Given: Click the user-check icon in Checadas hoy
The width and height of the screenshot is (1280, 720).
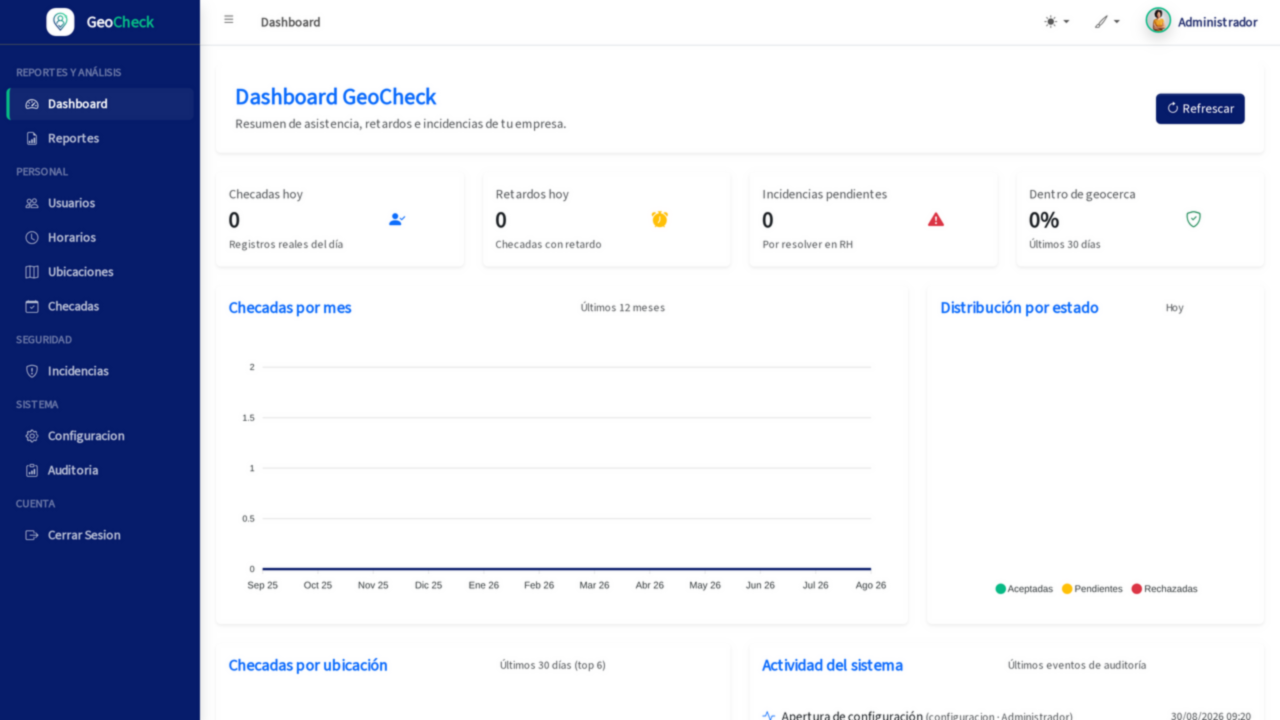Looking at the screenshot, I should (x=397, y=219).
